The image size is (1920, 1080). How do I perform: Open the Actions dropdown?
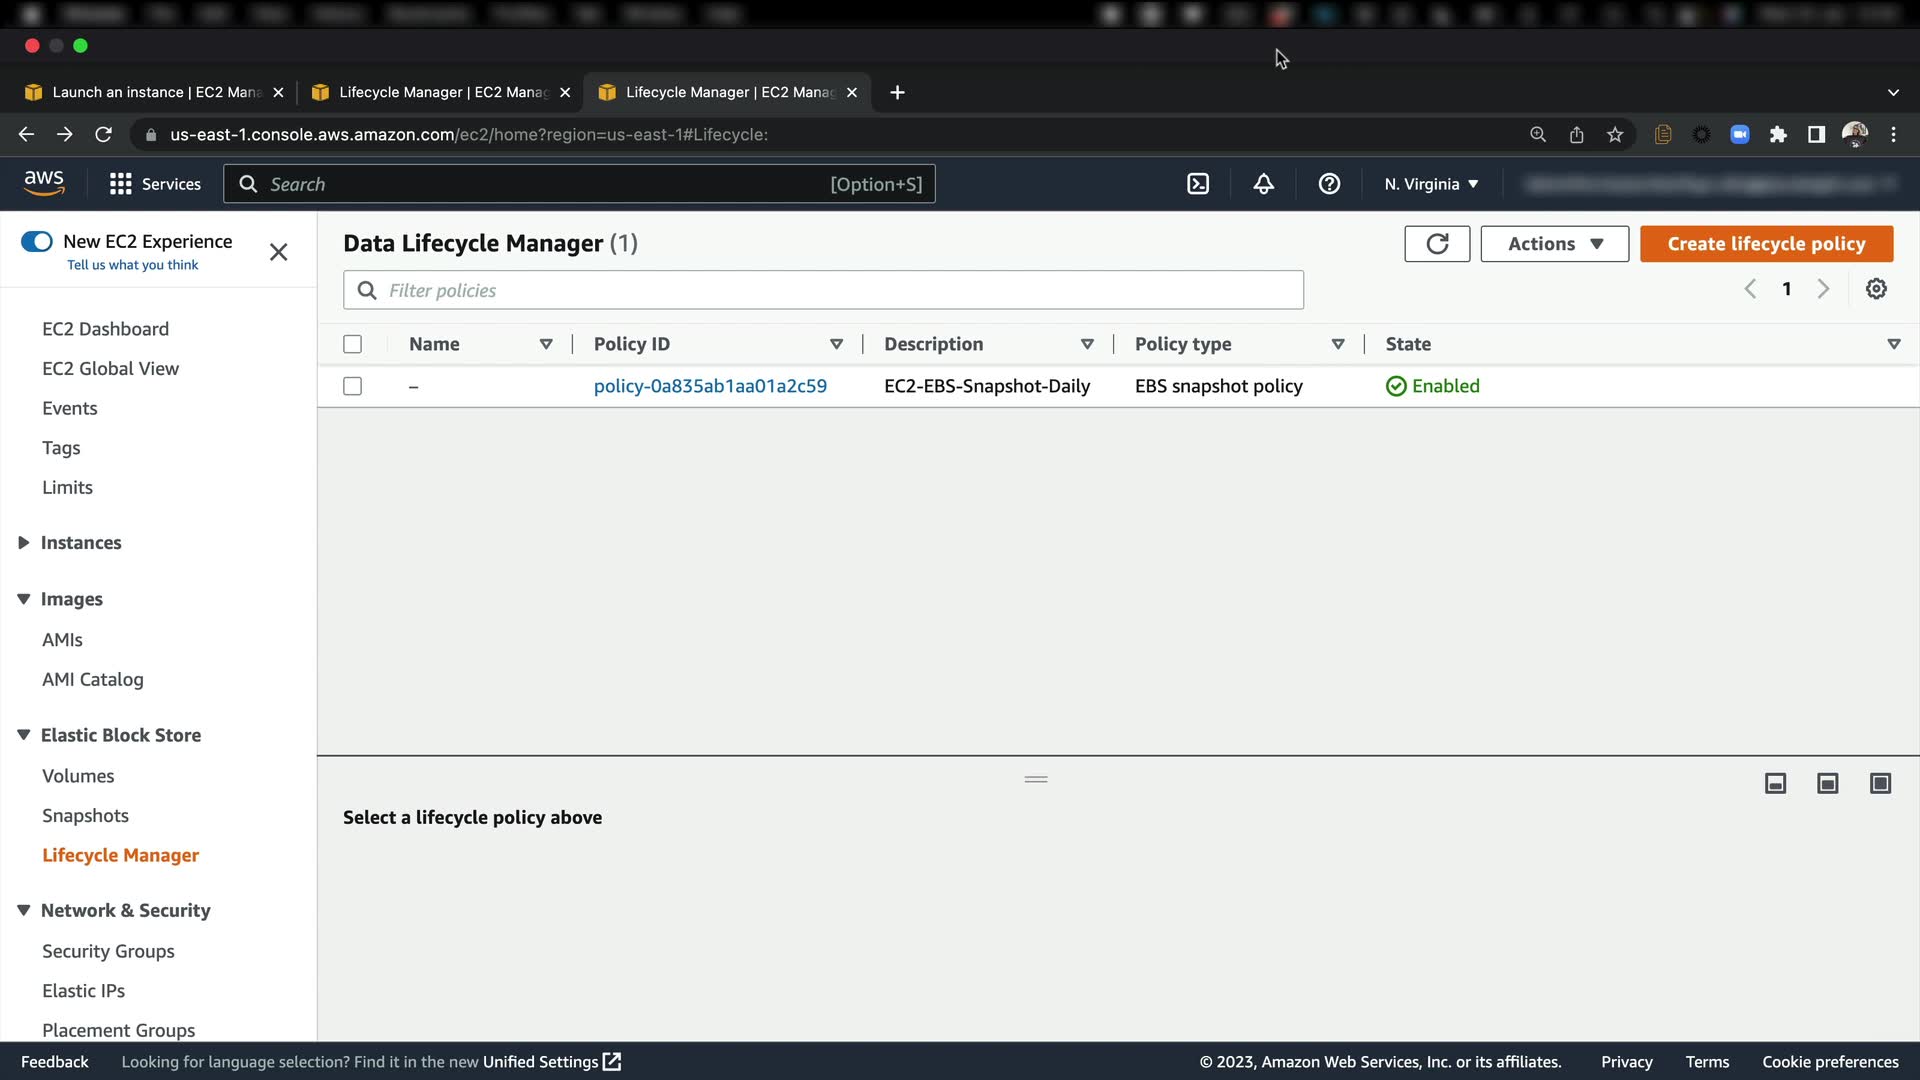tap(1554, 244)
